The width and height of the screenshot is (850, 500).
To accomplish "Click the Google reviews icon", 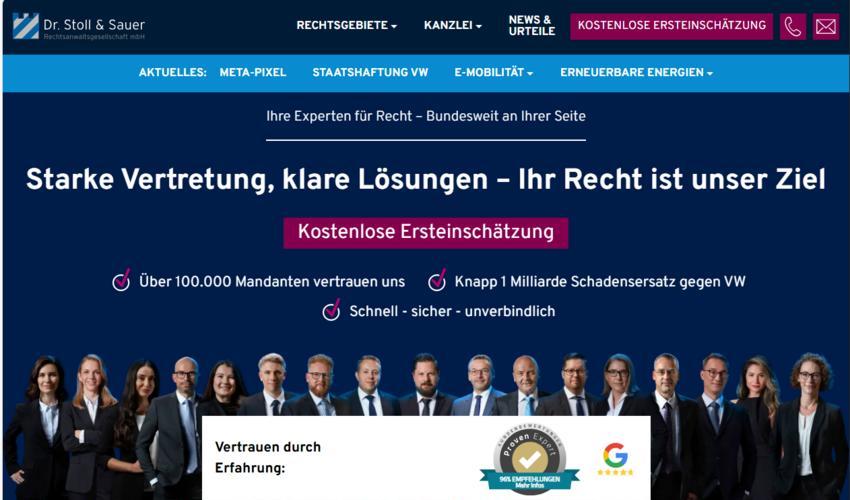I will click(x=615, y=459).
